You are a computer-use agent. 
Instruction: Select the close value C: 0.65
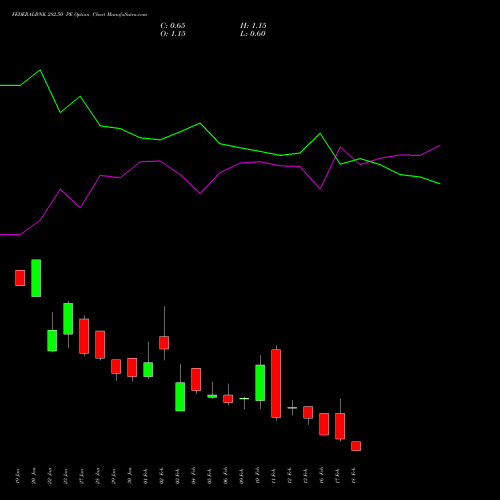173,25
